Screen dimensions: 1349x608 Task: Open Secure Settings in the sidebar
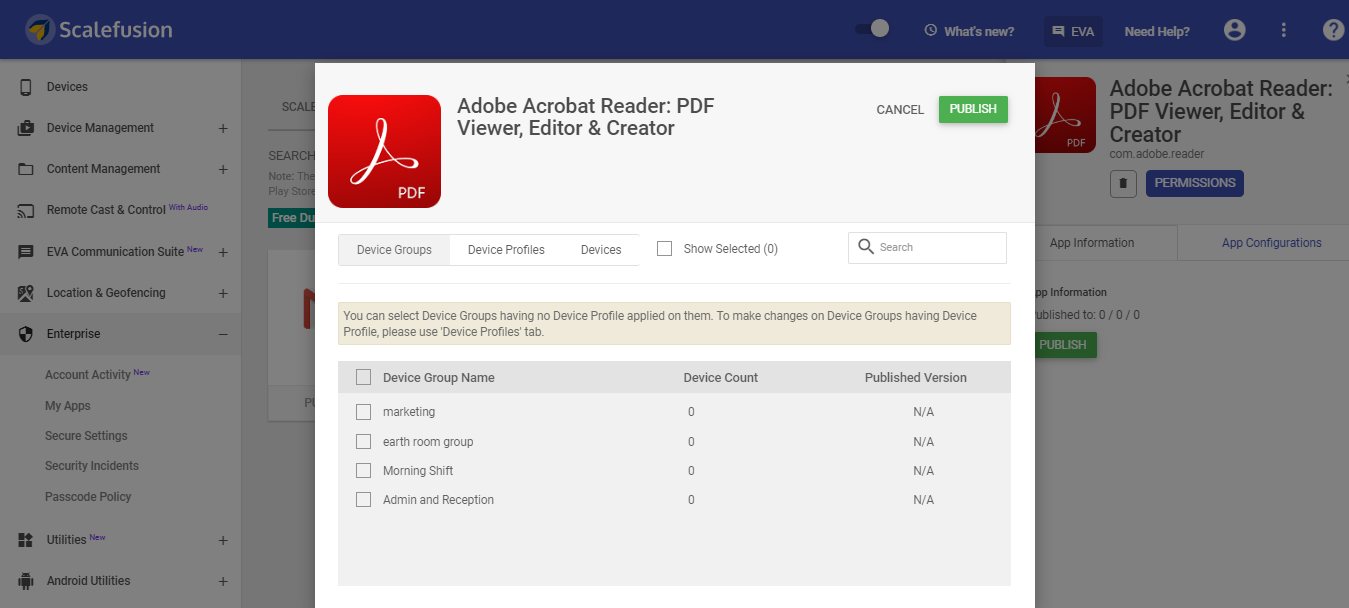(86, 436)
